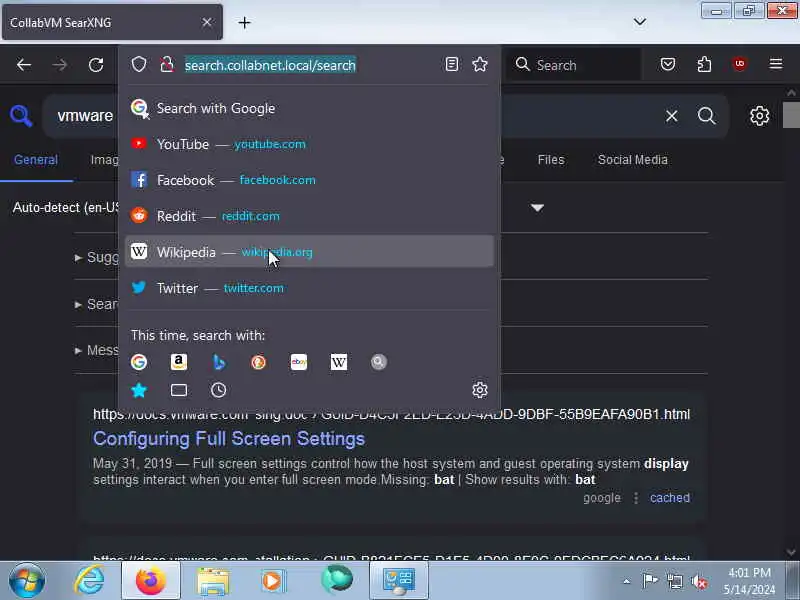Open Facebook suggestion facebook.com

(x=309, y=180)
